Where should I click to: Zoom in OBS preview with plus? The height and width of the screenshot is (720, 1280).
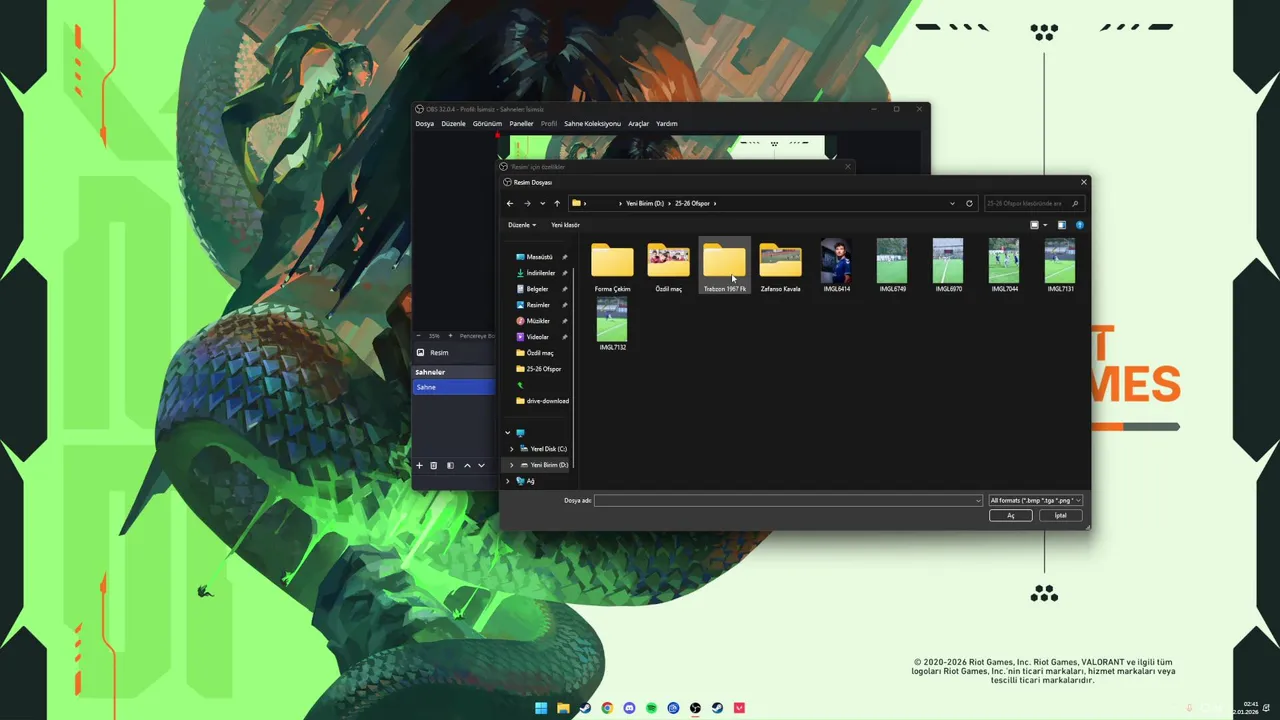(450, 336)
